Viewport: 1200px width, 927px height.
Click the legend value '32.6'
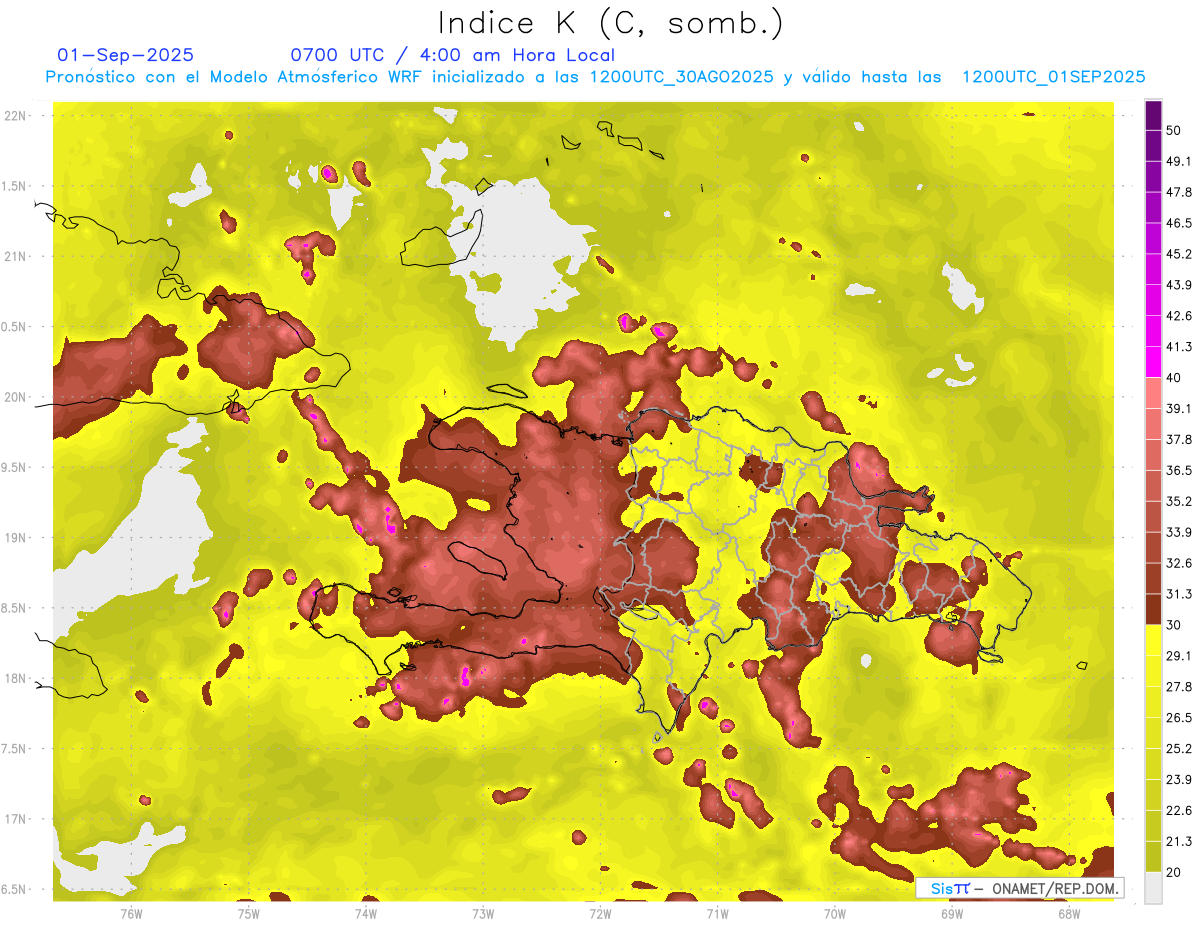click(x=1179, y=563)
